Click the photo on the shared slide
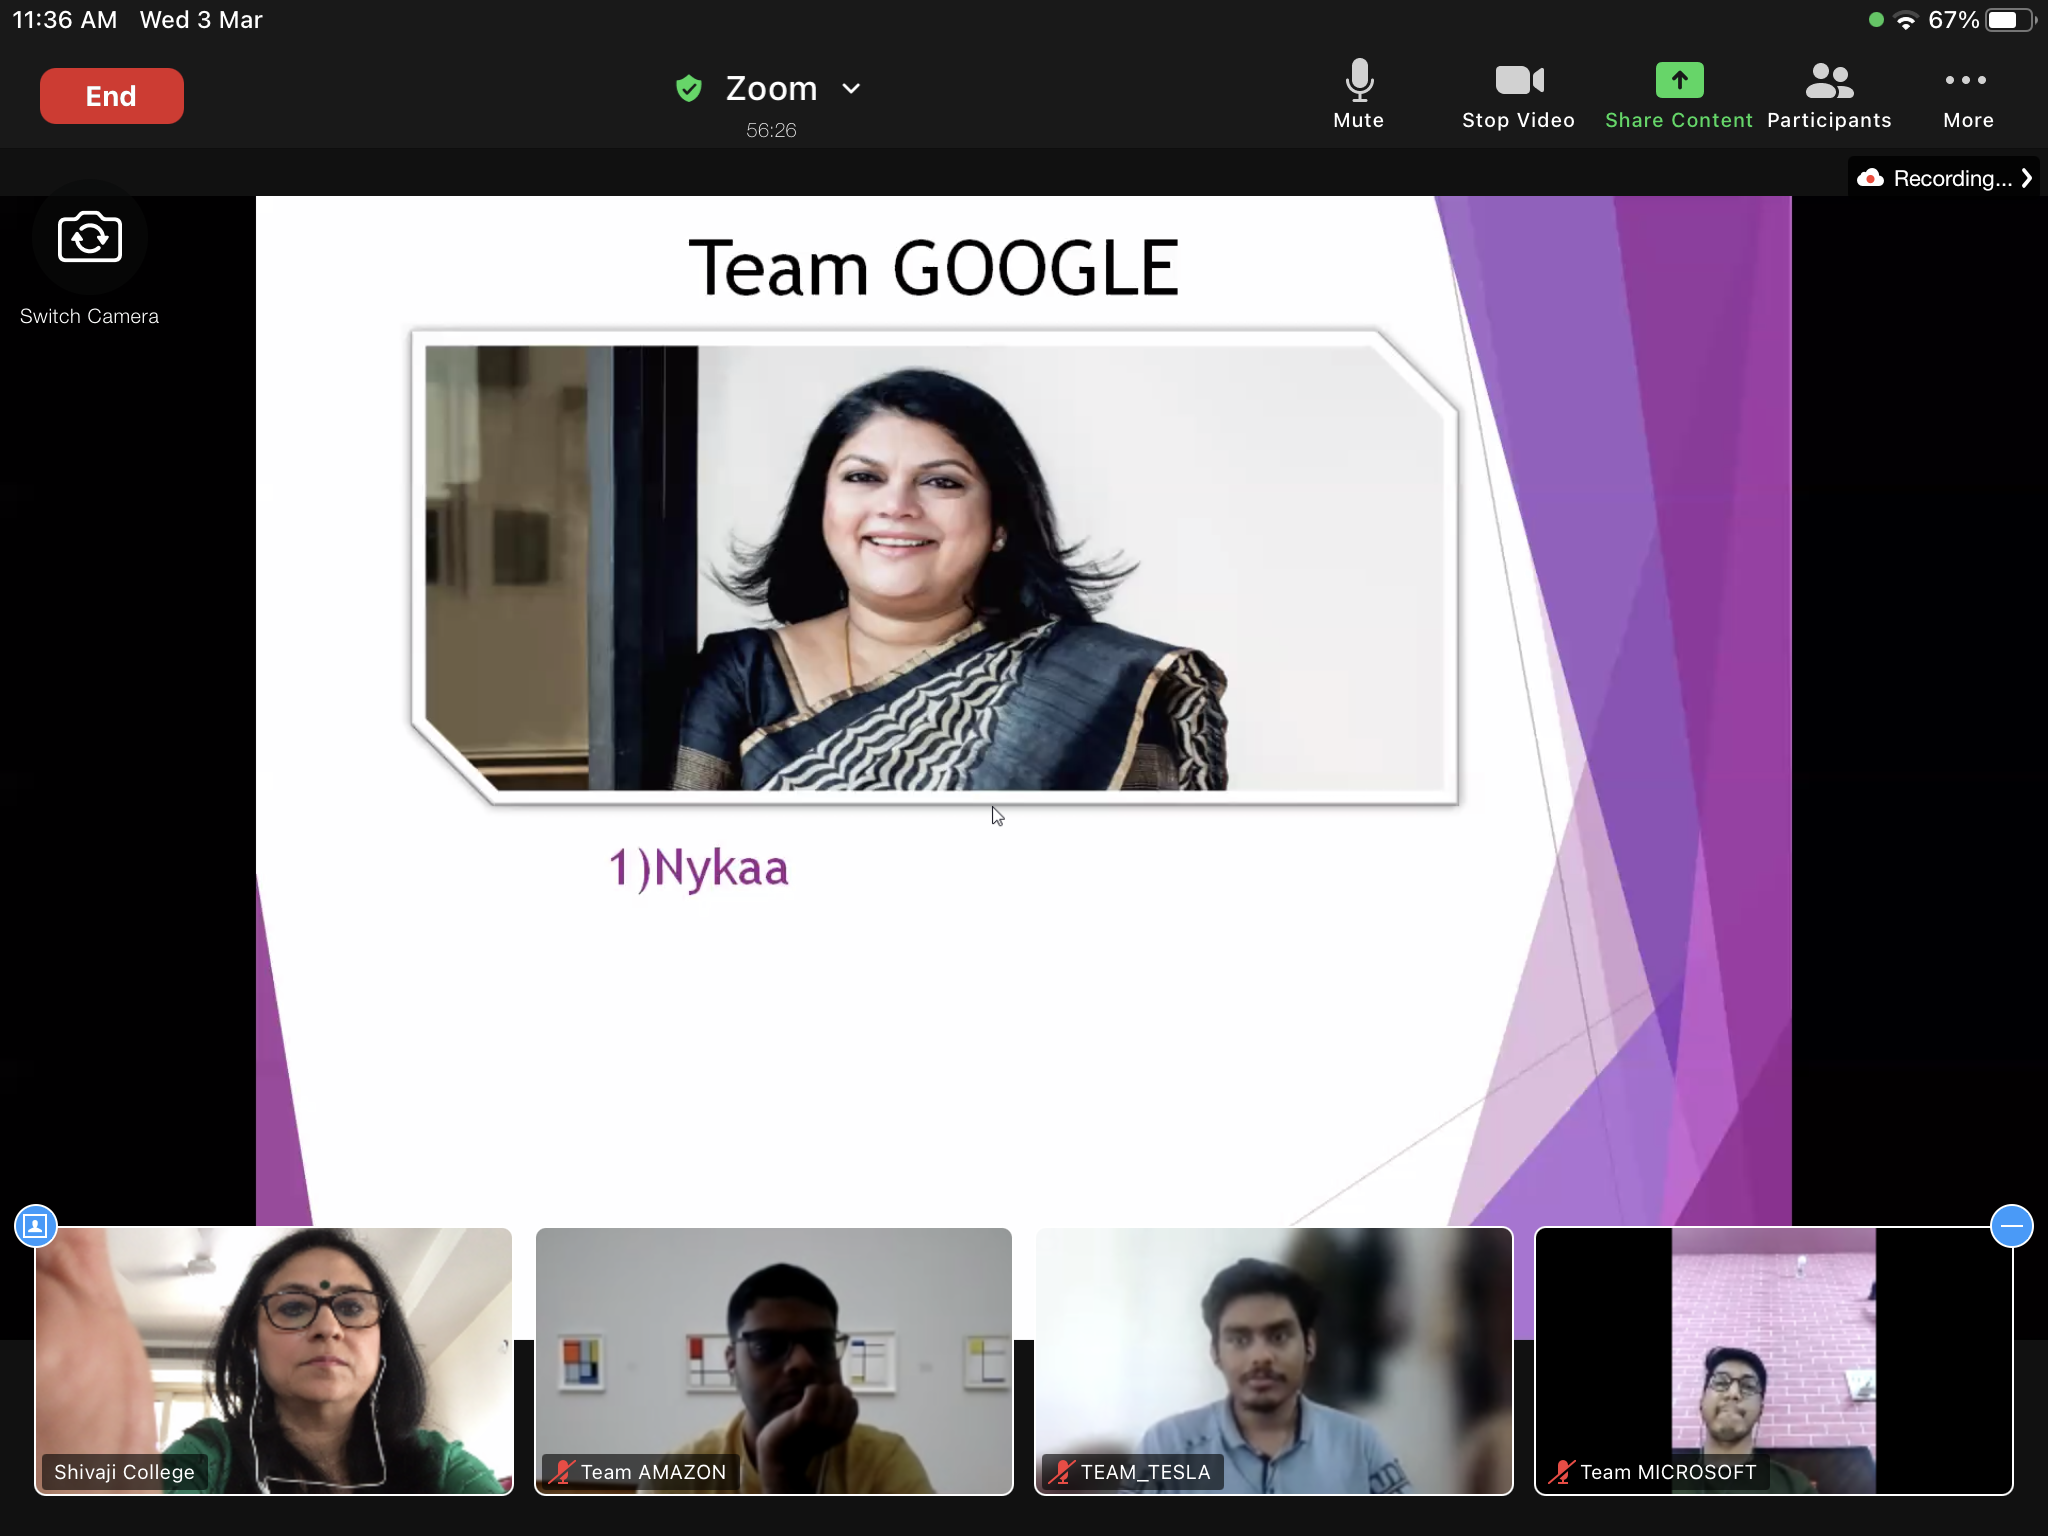 tap(934, 567)
